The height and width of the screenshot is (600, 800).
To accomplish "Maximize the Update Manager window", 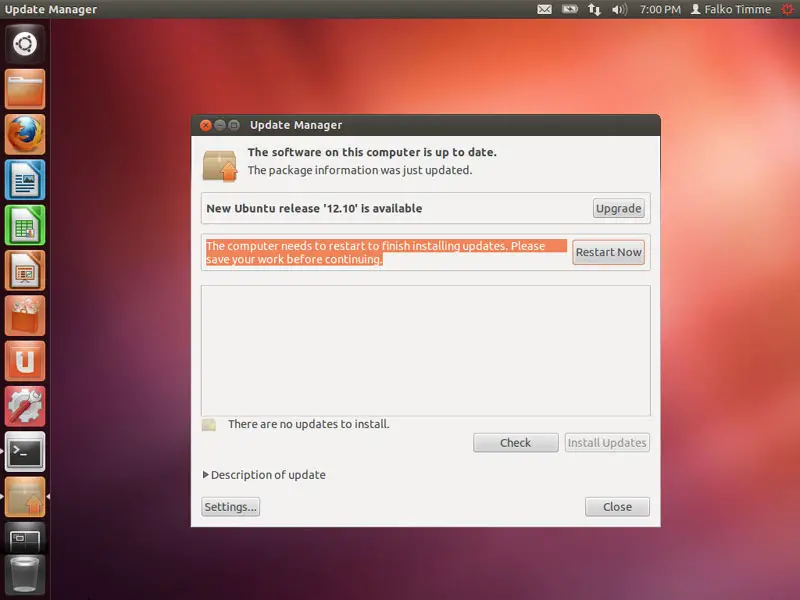I will coord(234,125).
